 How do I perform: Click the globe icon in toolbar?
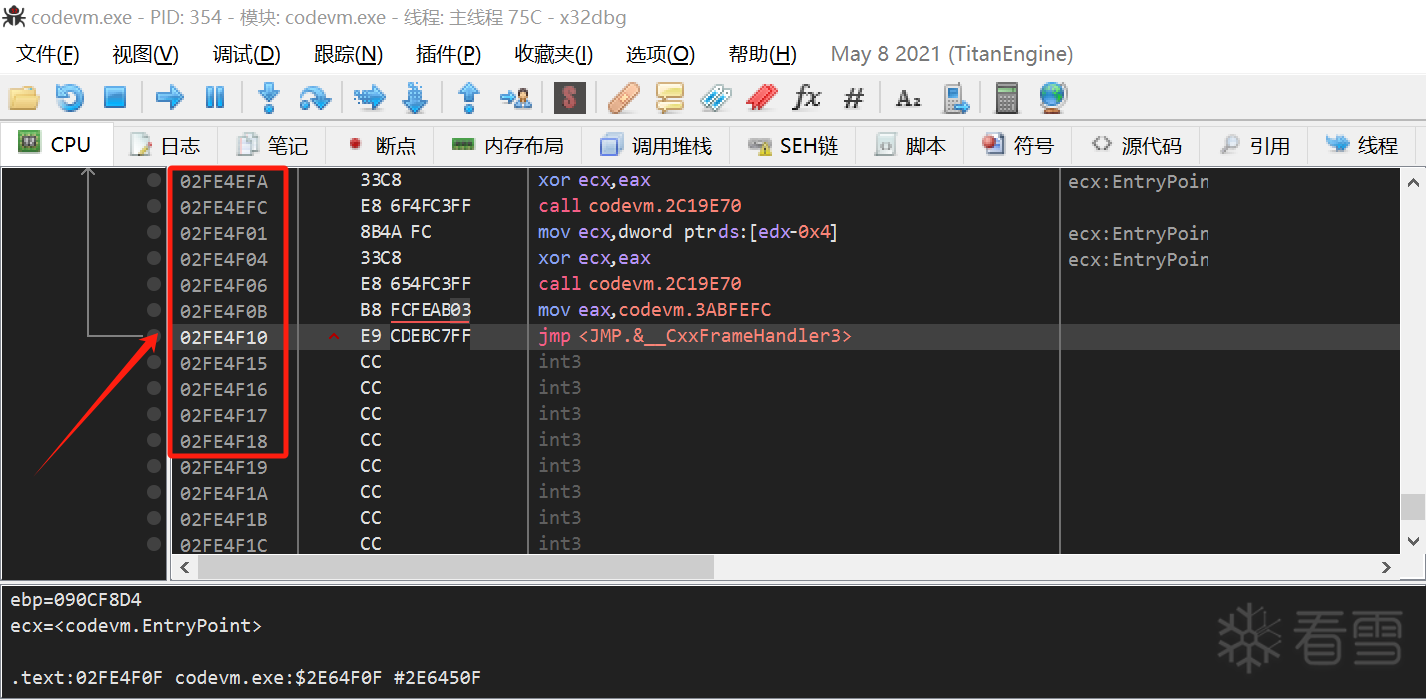click(x=1053, y=97)
